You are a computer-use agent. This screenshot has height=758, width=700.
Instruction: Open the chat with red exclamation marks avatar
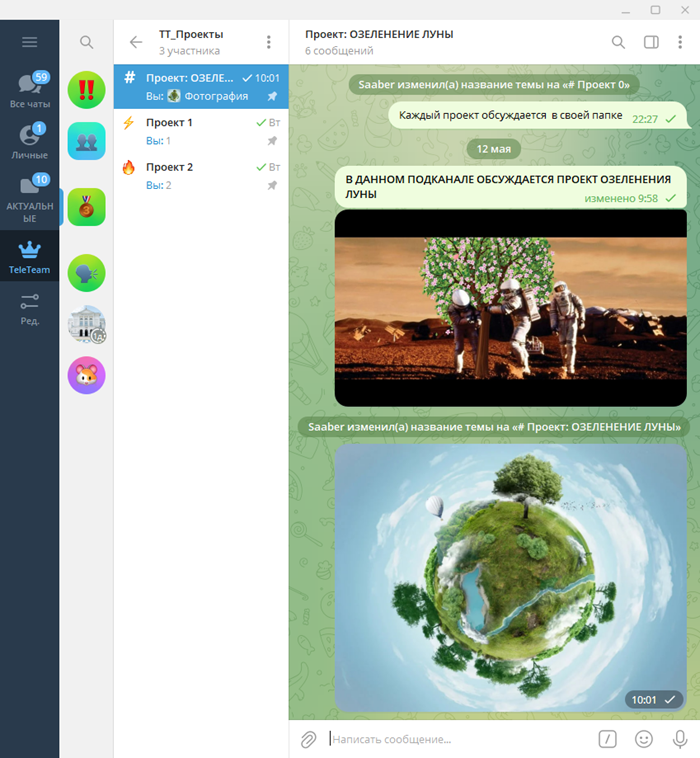pos(87,89)
